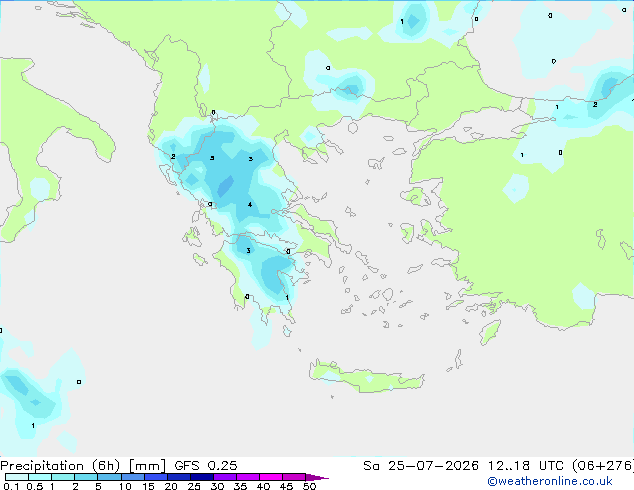Click legend label '20'
This screenshot has width=634, height=490.
(x=171, y=486)
